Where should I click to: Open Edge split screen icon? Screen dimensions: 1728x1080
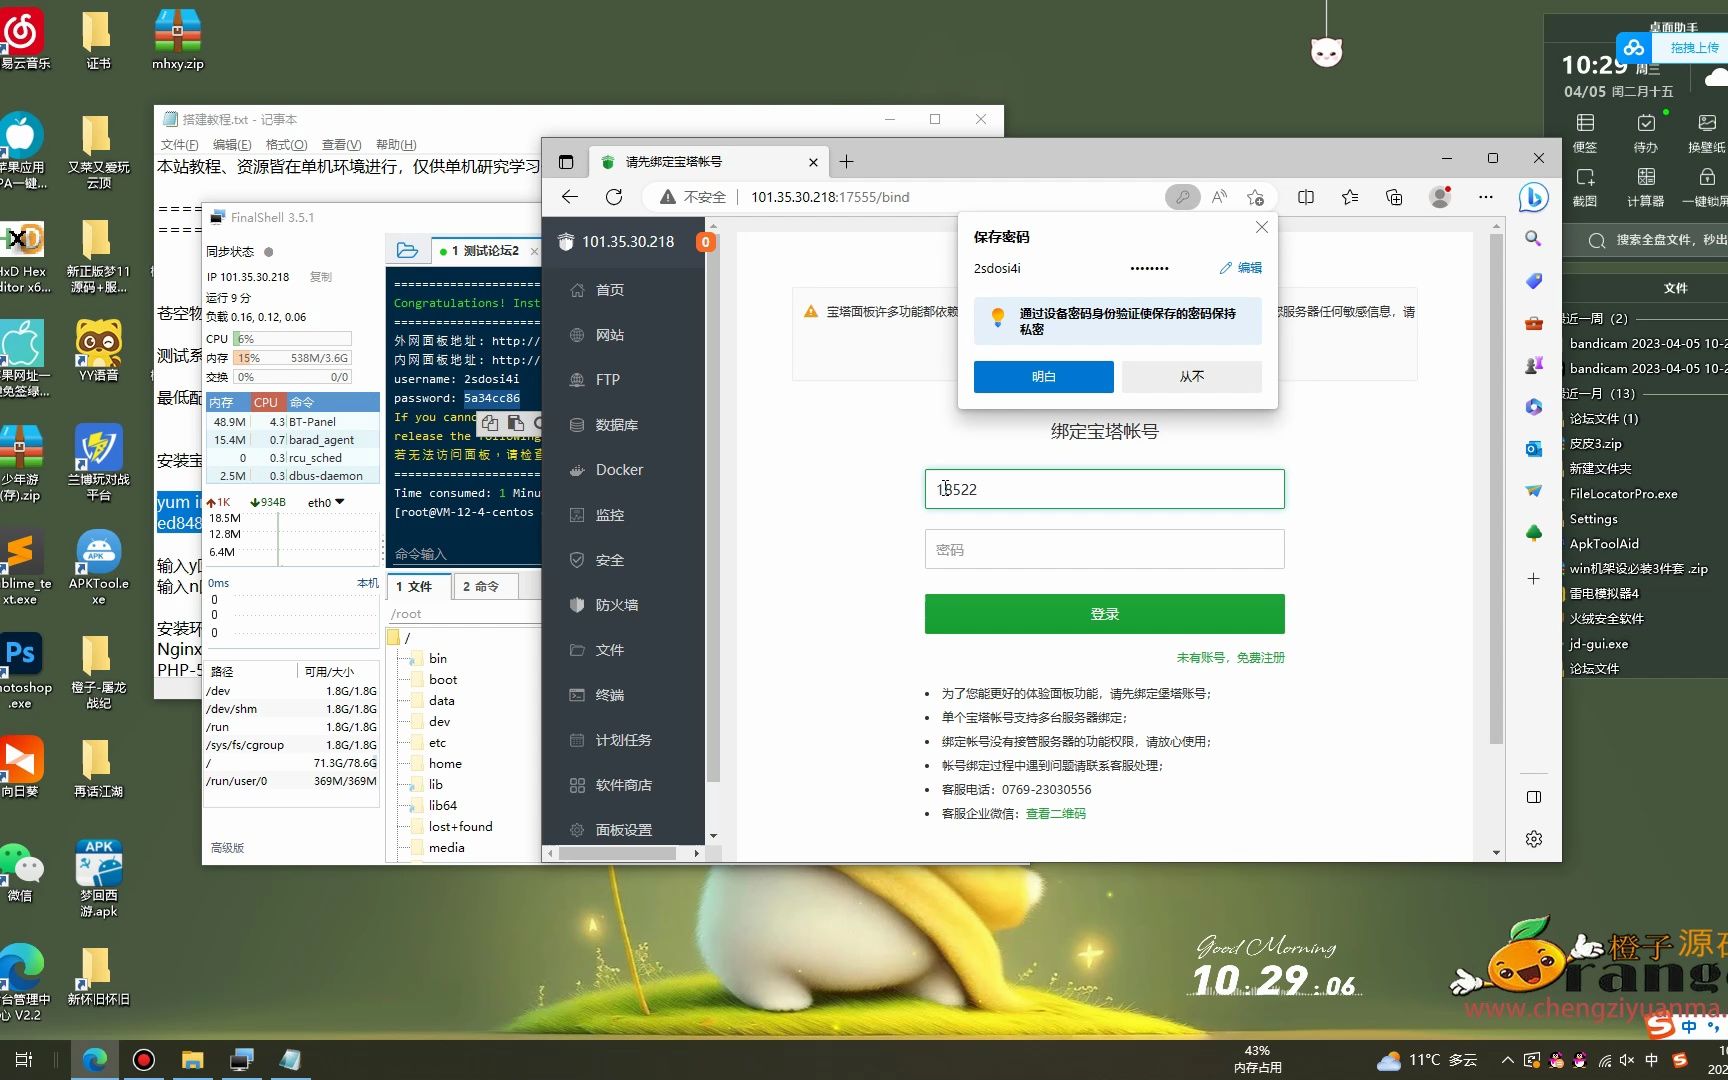(1306, 197)
